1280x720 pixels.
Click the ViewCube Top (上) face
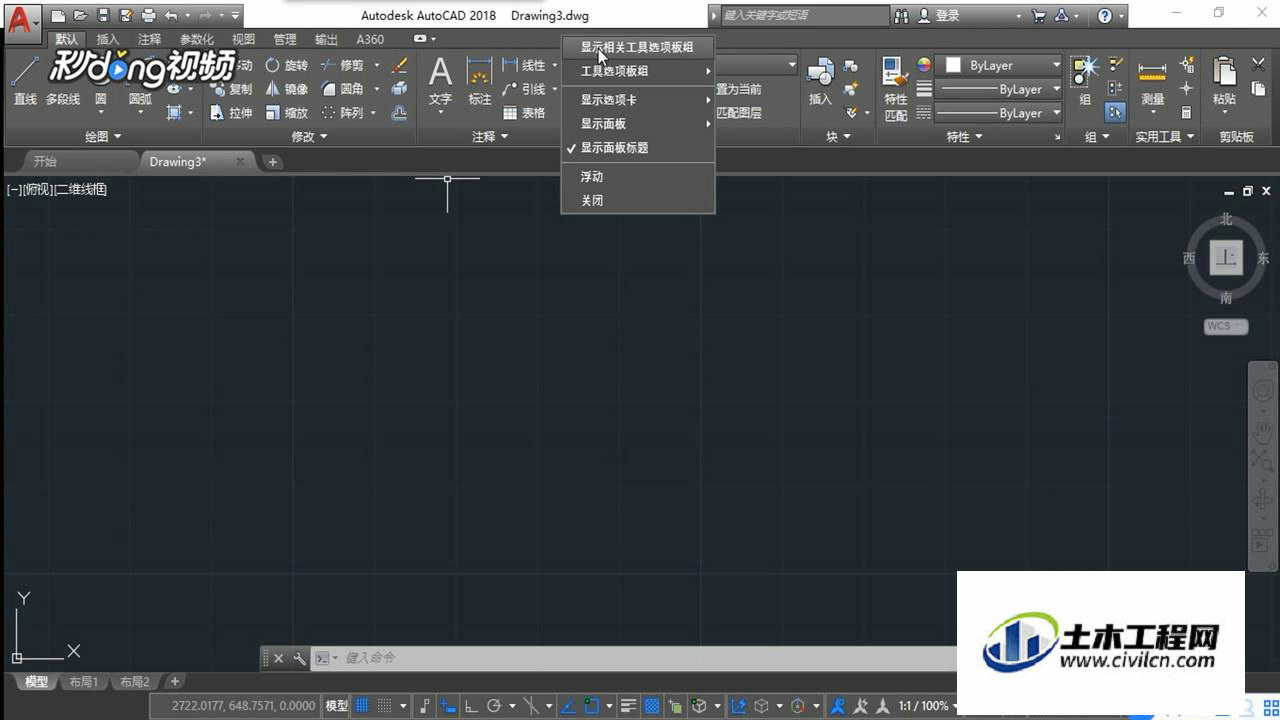(1226, 257)
